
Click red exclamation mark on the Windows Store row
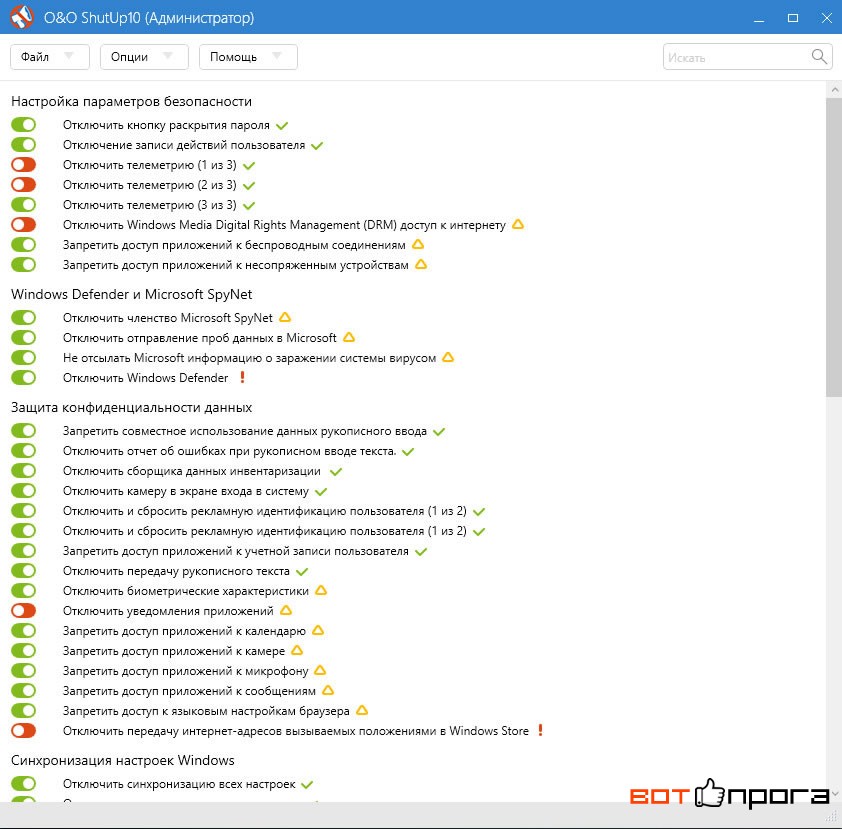point(541,730)
